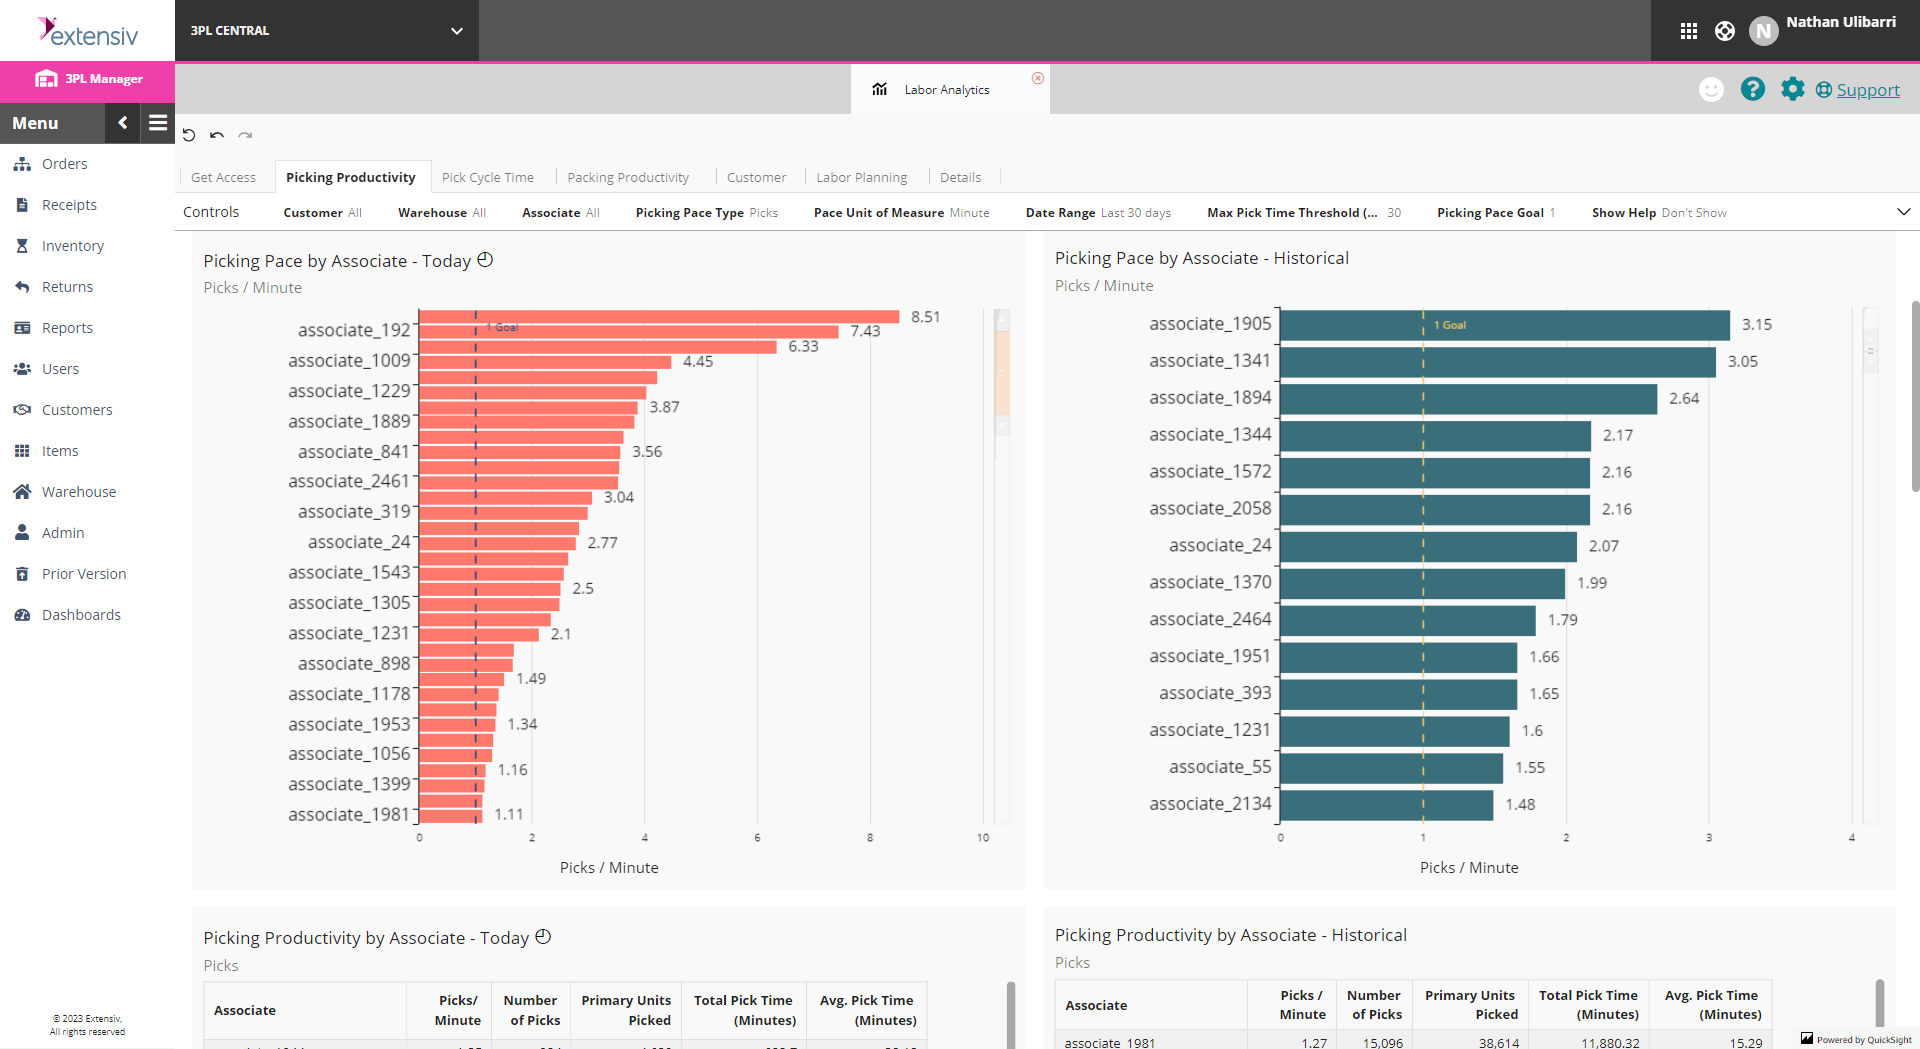Open the apps grid icon in the top bar
The height and width of the screenshot is (1049, 1920).
[1688, 30]
